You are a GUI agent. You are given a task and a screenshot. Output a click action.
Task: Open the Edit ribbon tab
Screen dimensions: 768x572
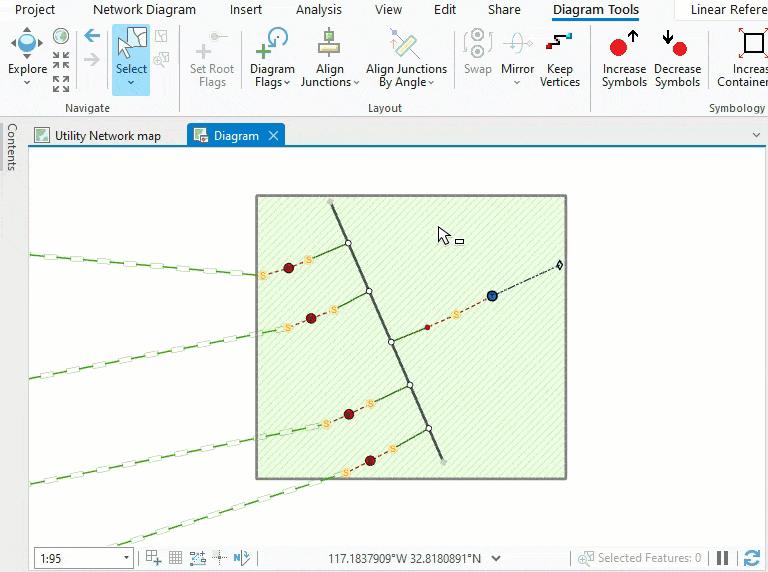(445, 9)
